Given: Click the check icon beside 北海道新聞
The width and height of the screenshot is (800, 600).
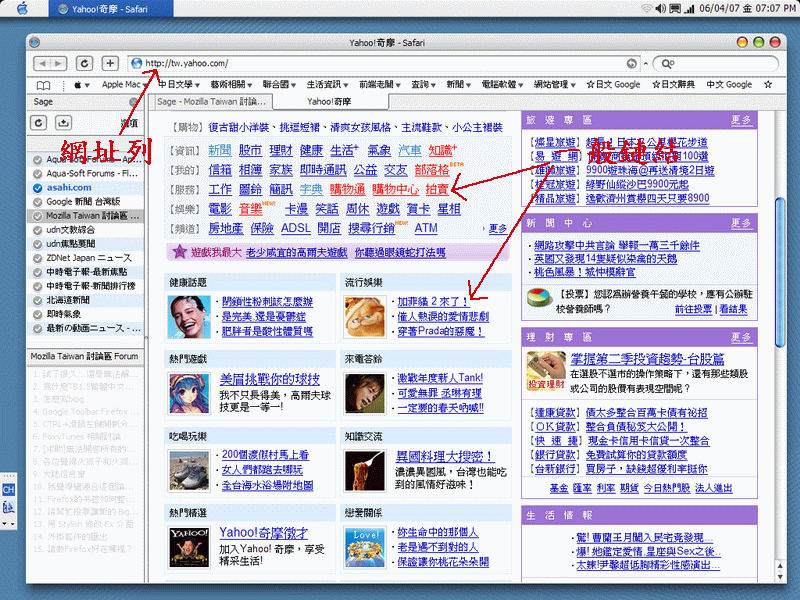Looking at the screenshot, I should (37, 300).
